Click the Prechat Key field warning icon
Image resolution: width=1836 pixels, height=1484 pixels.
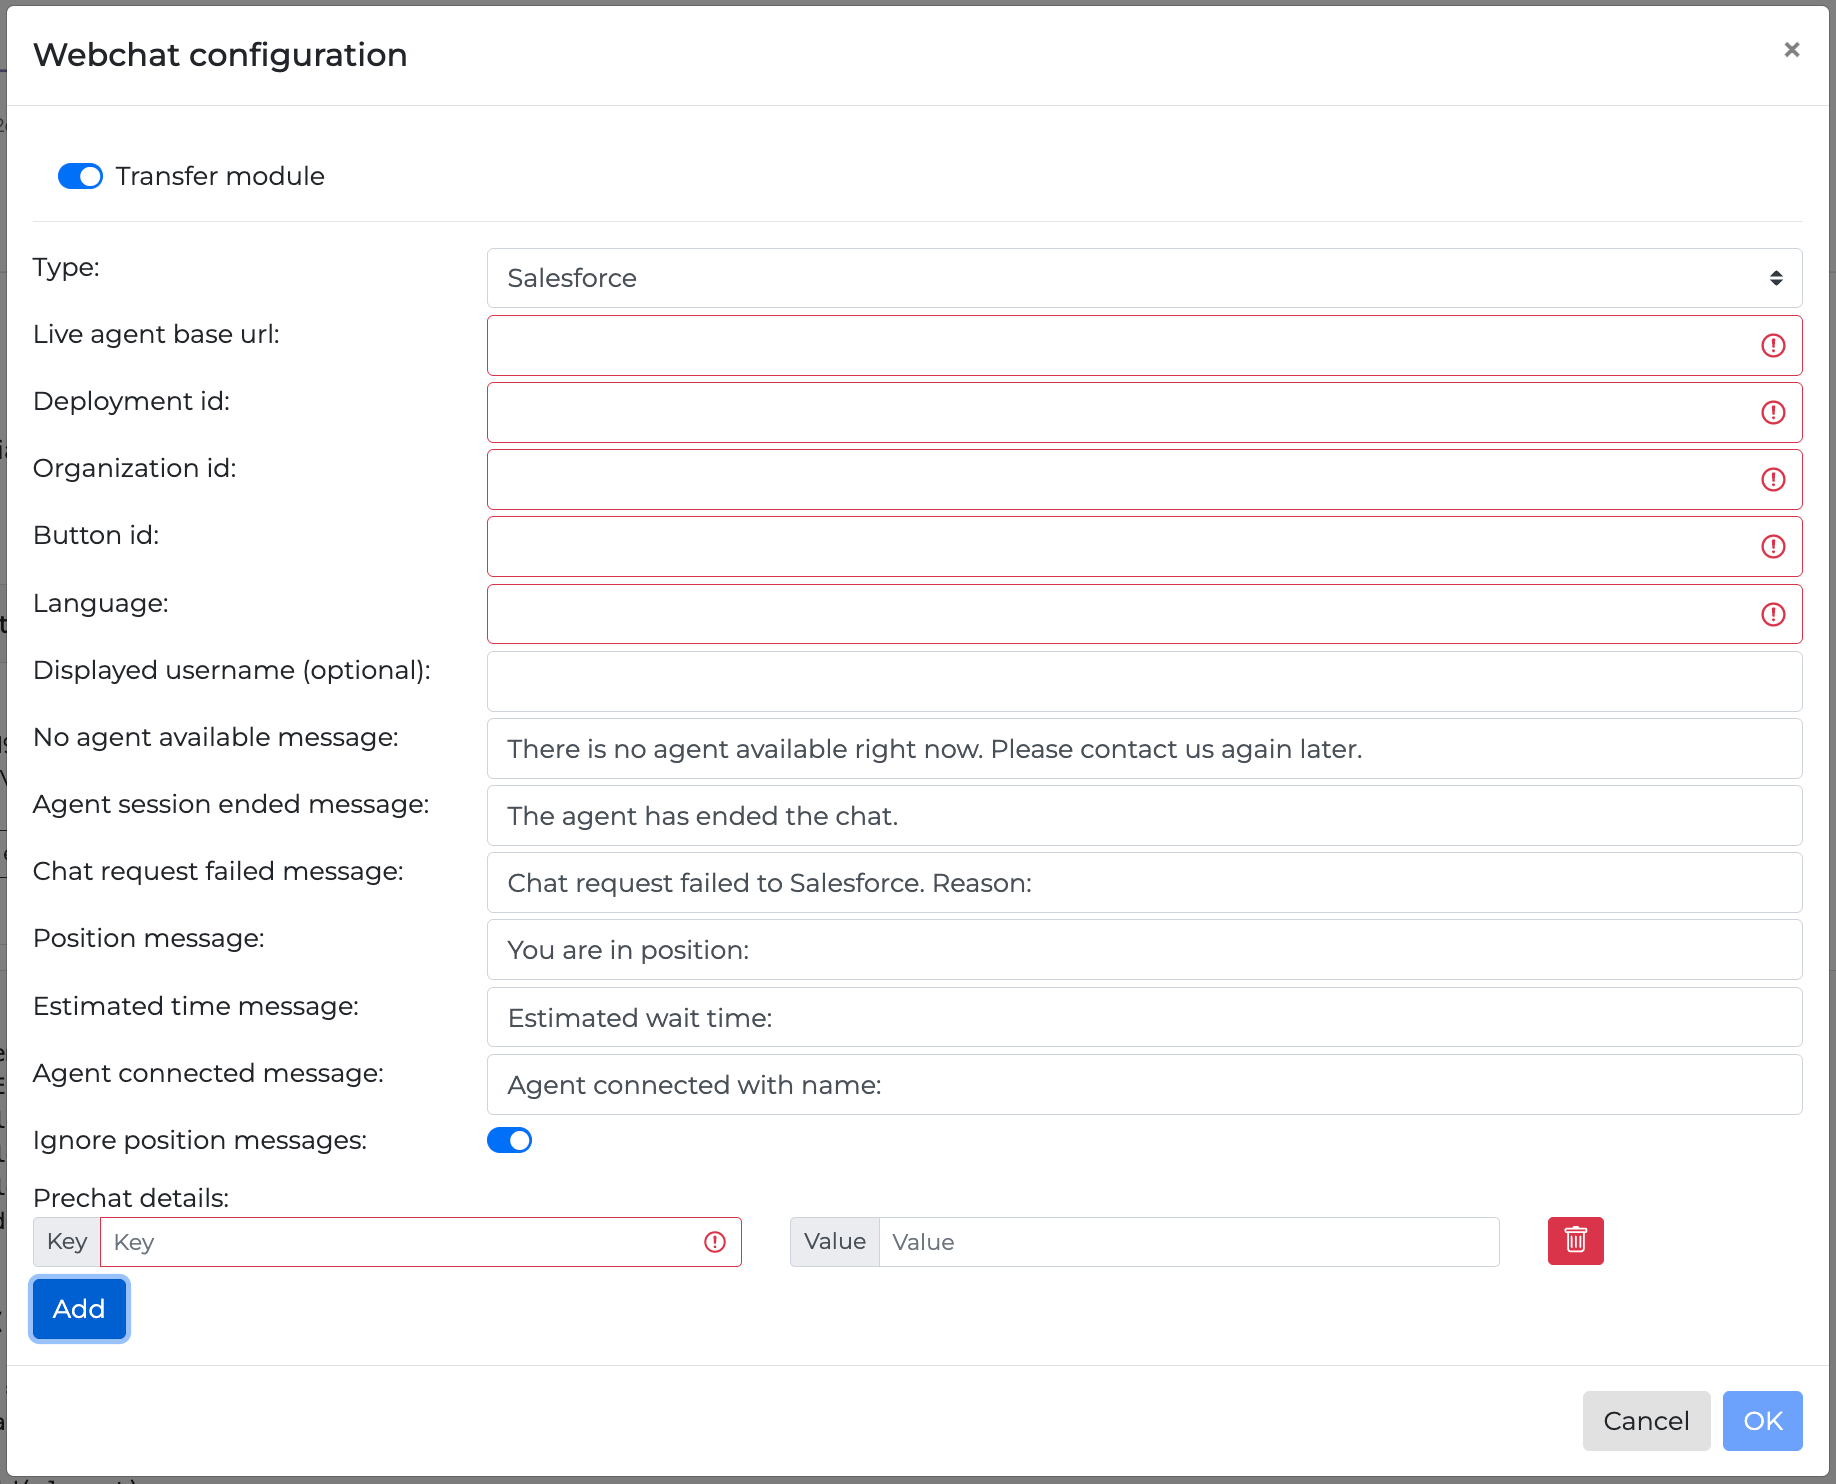point(714,1242)
